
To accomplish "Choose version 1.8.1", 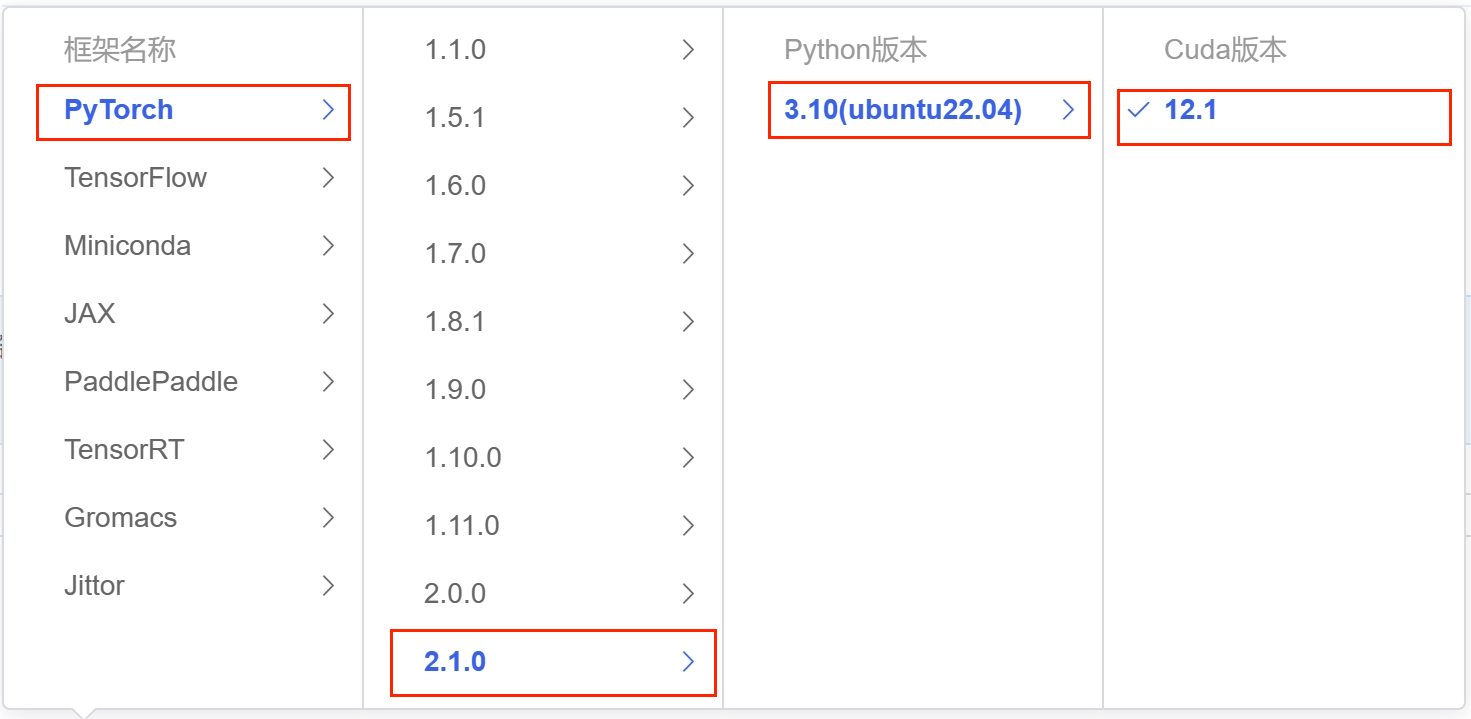I will [x=455, y=322].
